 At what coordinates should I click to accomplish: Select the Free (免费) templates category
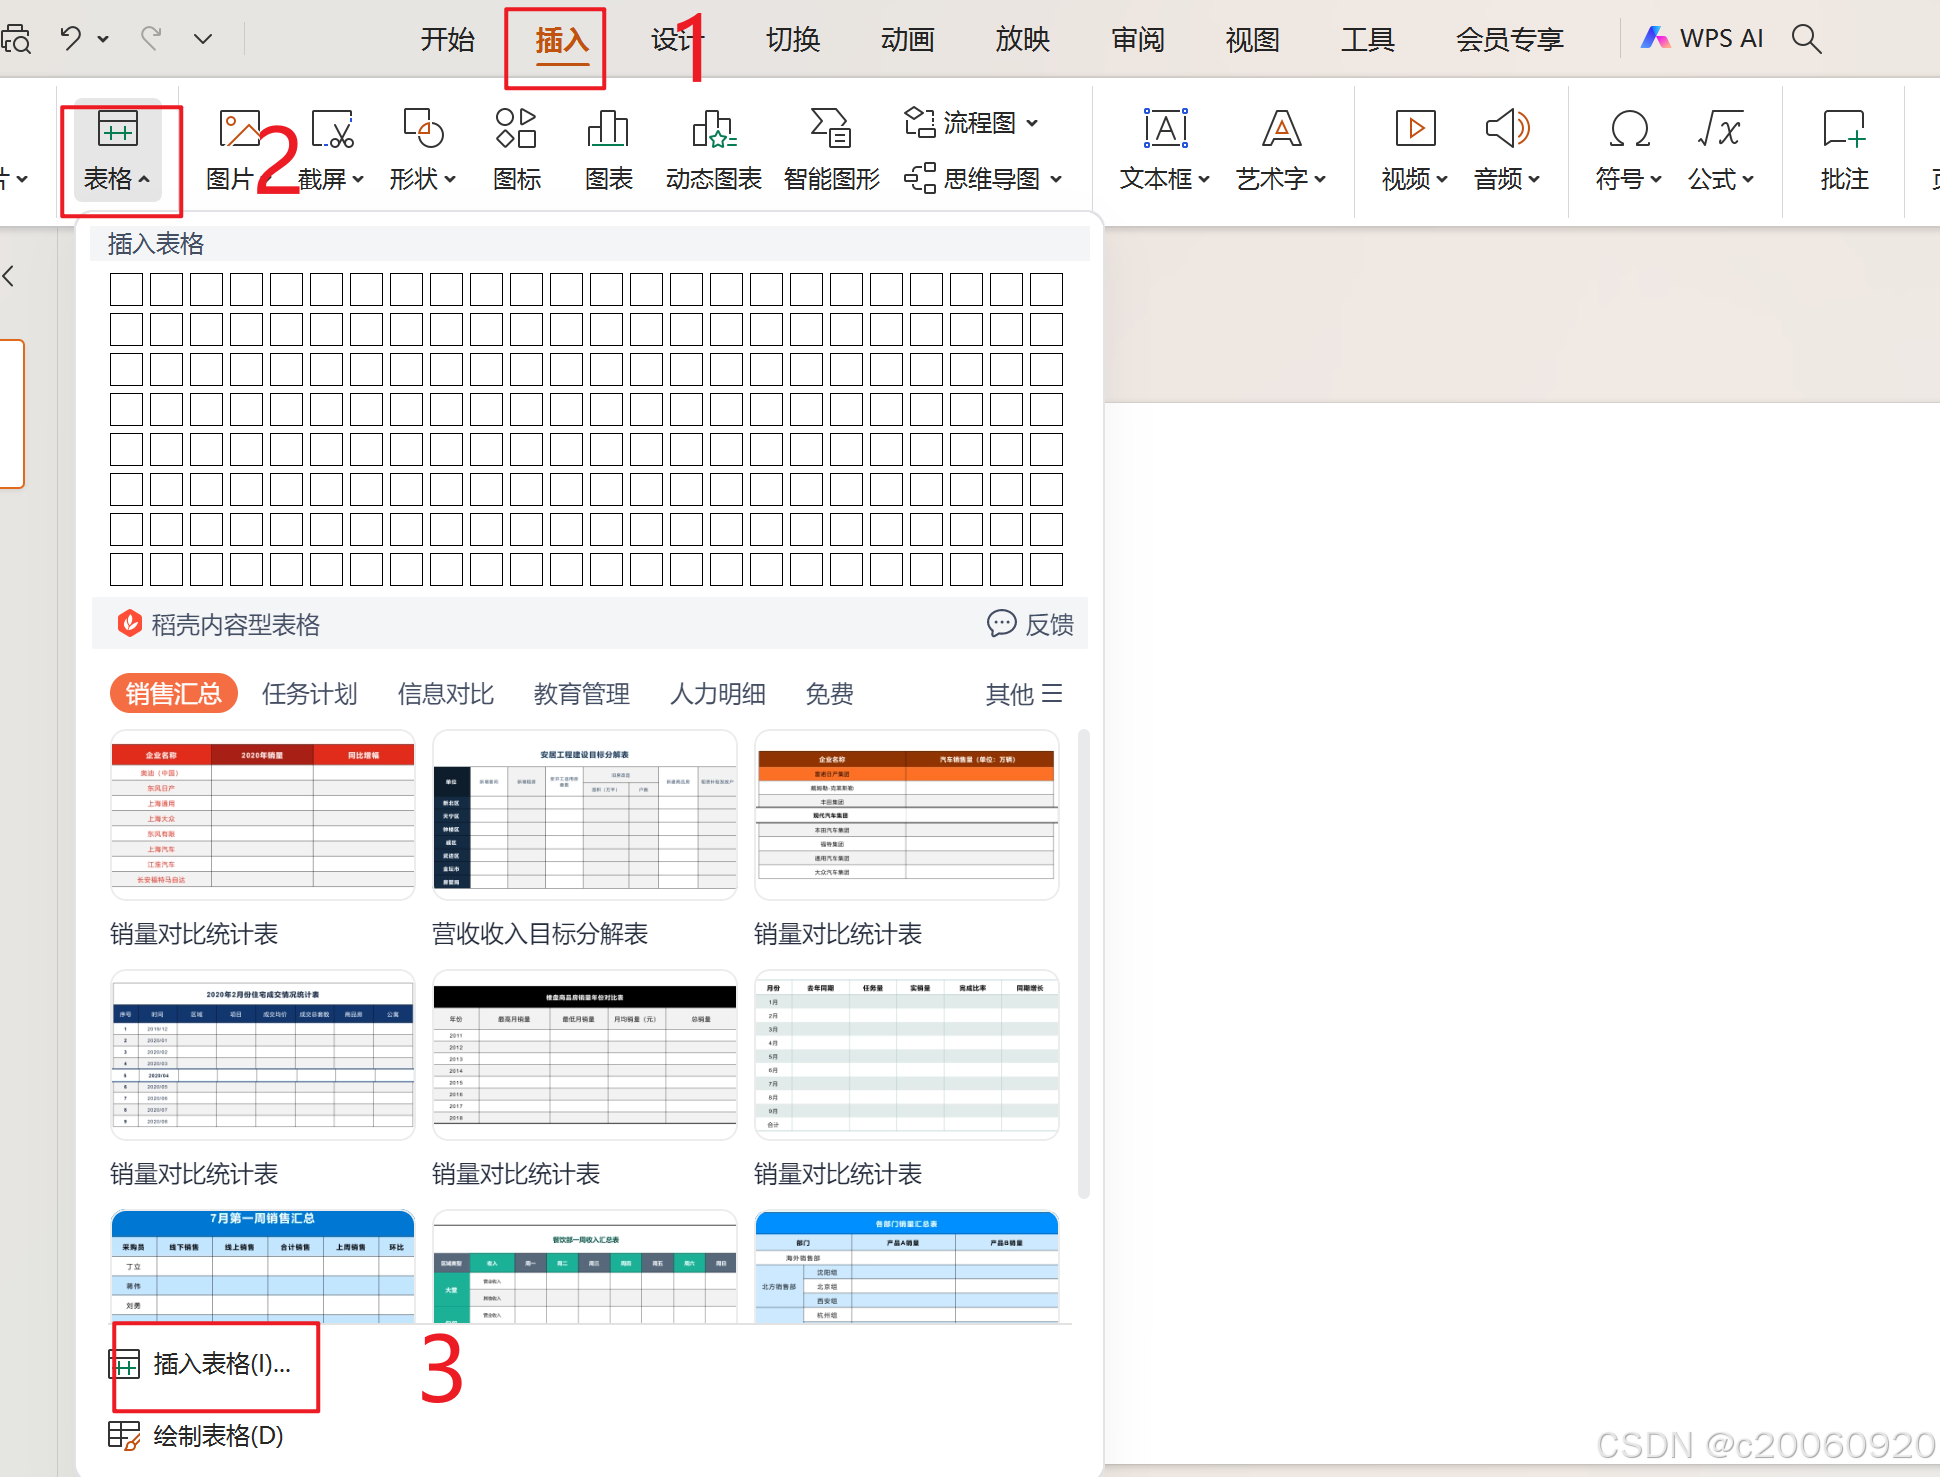click(x=829, y=694)
